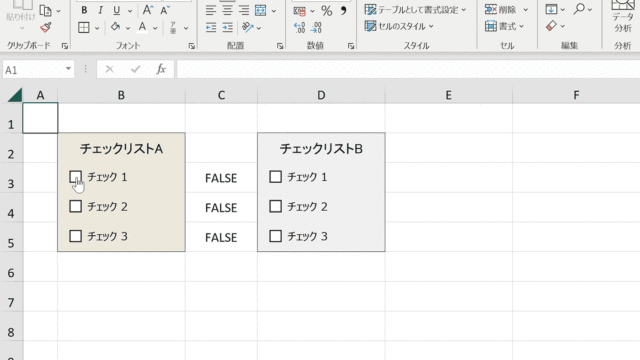Apply font color A
This screenshot has height=360, width=640.
(x=142, y=27)
